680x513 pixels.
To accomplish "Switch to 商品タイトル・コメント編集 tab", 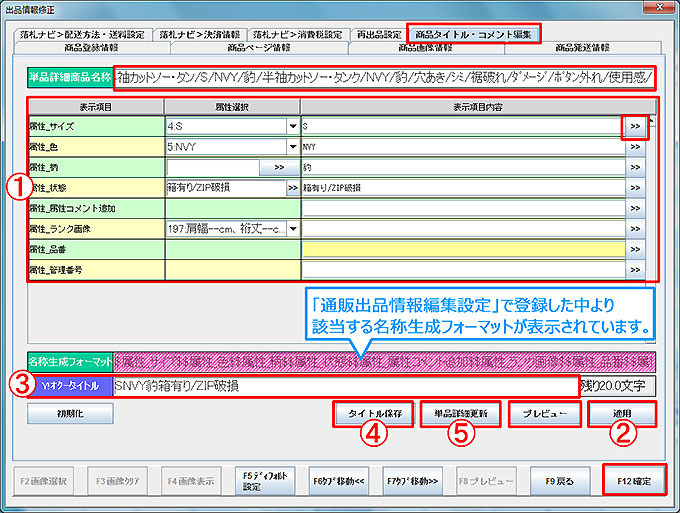I will click(474, 34).
